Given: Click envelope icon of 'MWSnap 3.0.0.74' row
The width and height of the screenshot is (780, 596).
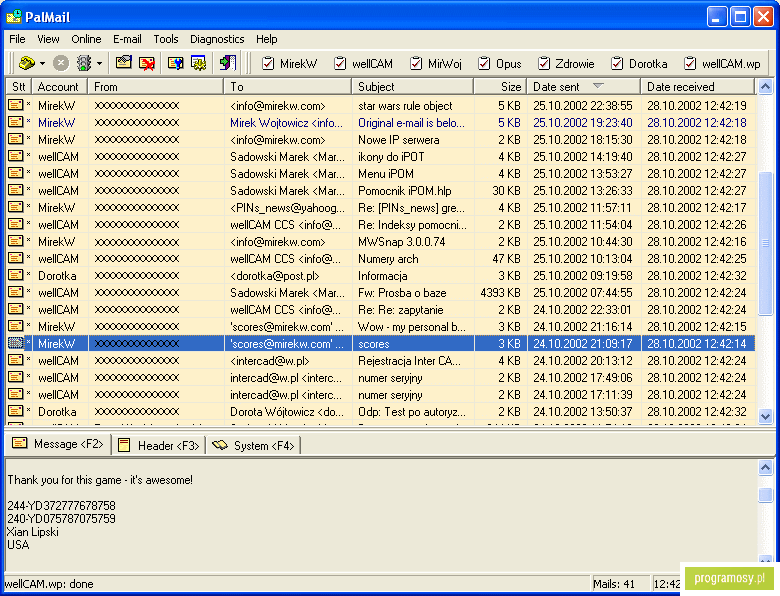Looking at the screenshot, I should point(15,241).
